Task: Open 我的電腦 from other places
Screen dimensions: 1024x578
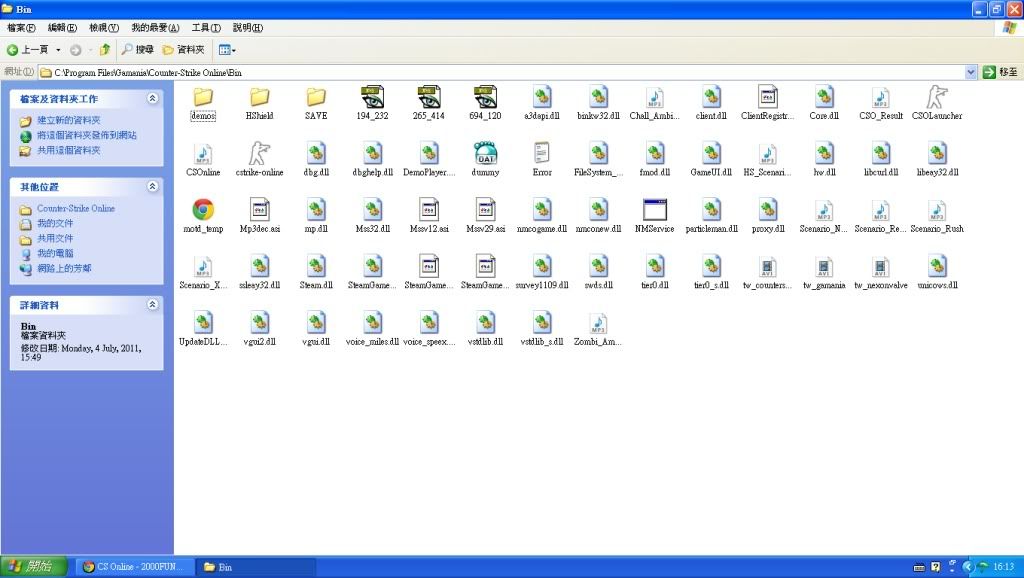Action: pyautogui.click(x=55, y=253)
